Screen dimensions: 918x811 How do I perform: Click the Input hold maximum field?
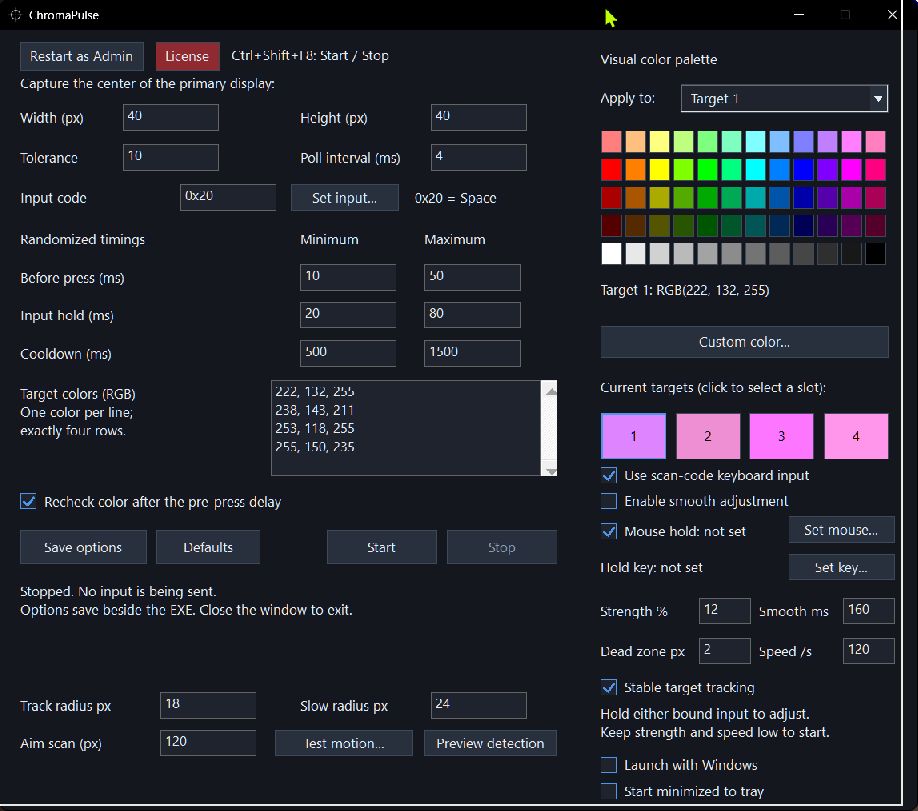(472, 315)
